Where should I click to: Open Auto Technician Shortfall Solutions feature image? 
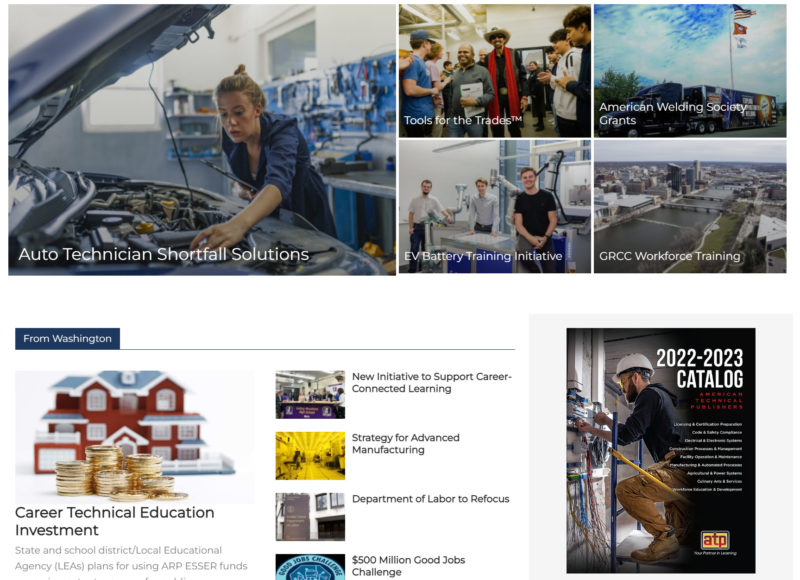point(202,139)
